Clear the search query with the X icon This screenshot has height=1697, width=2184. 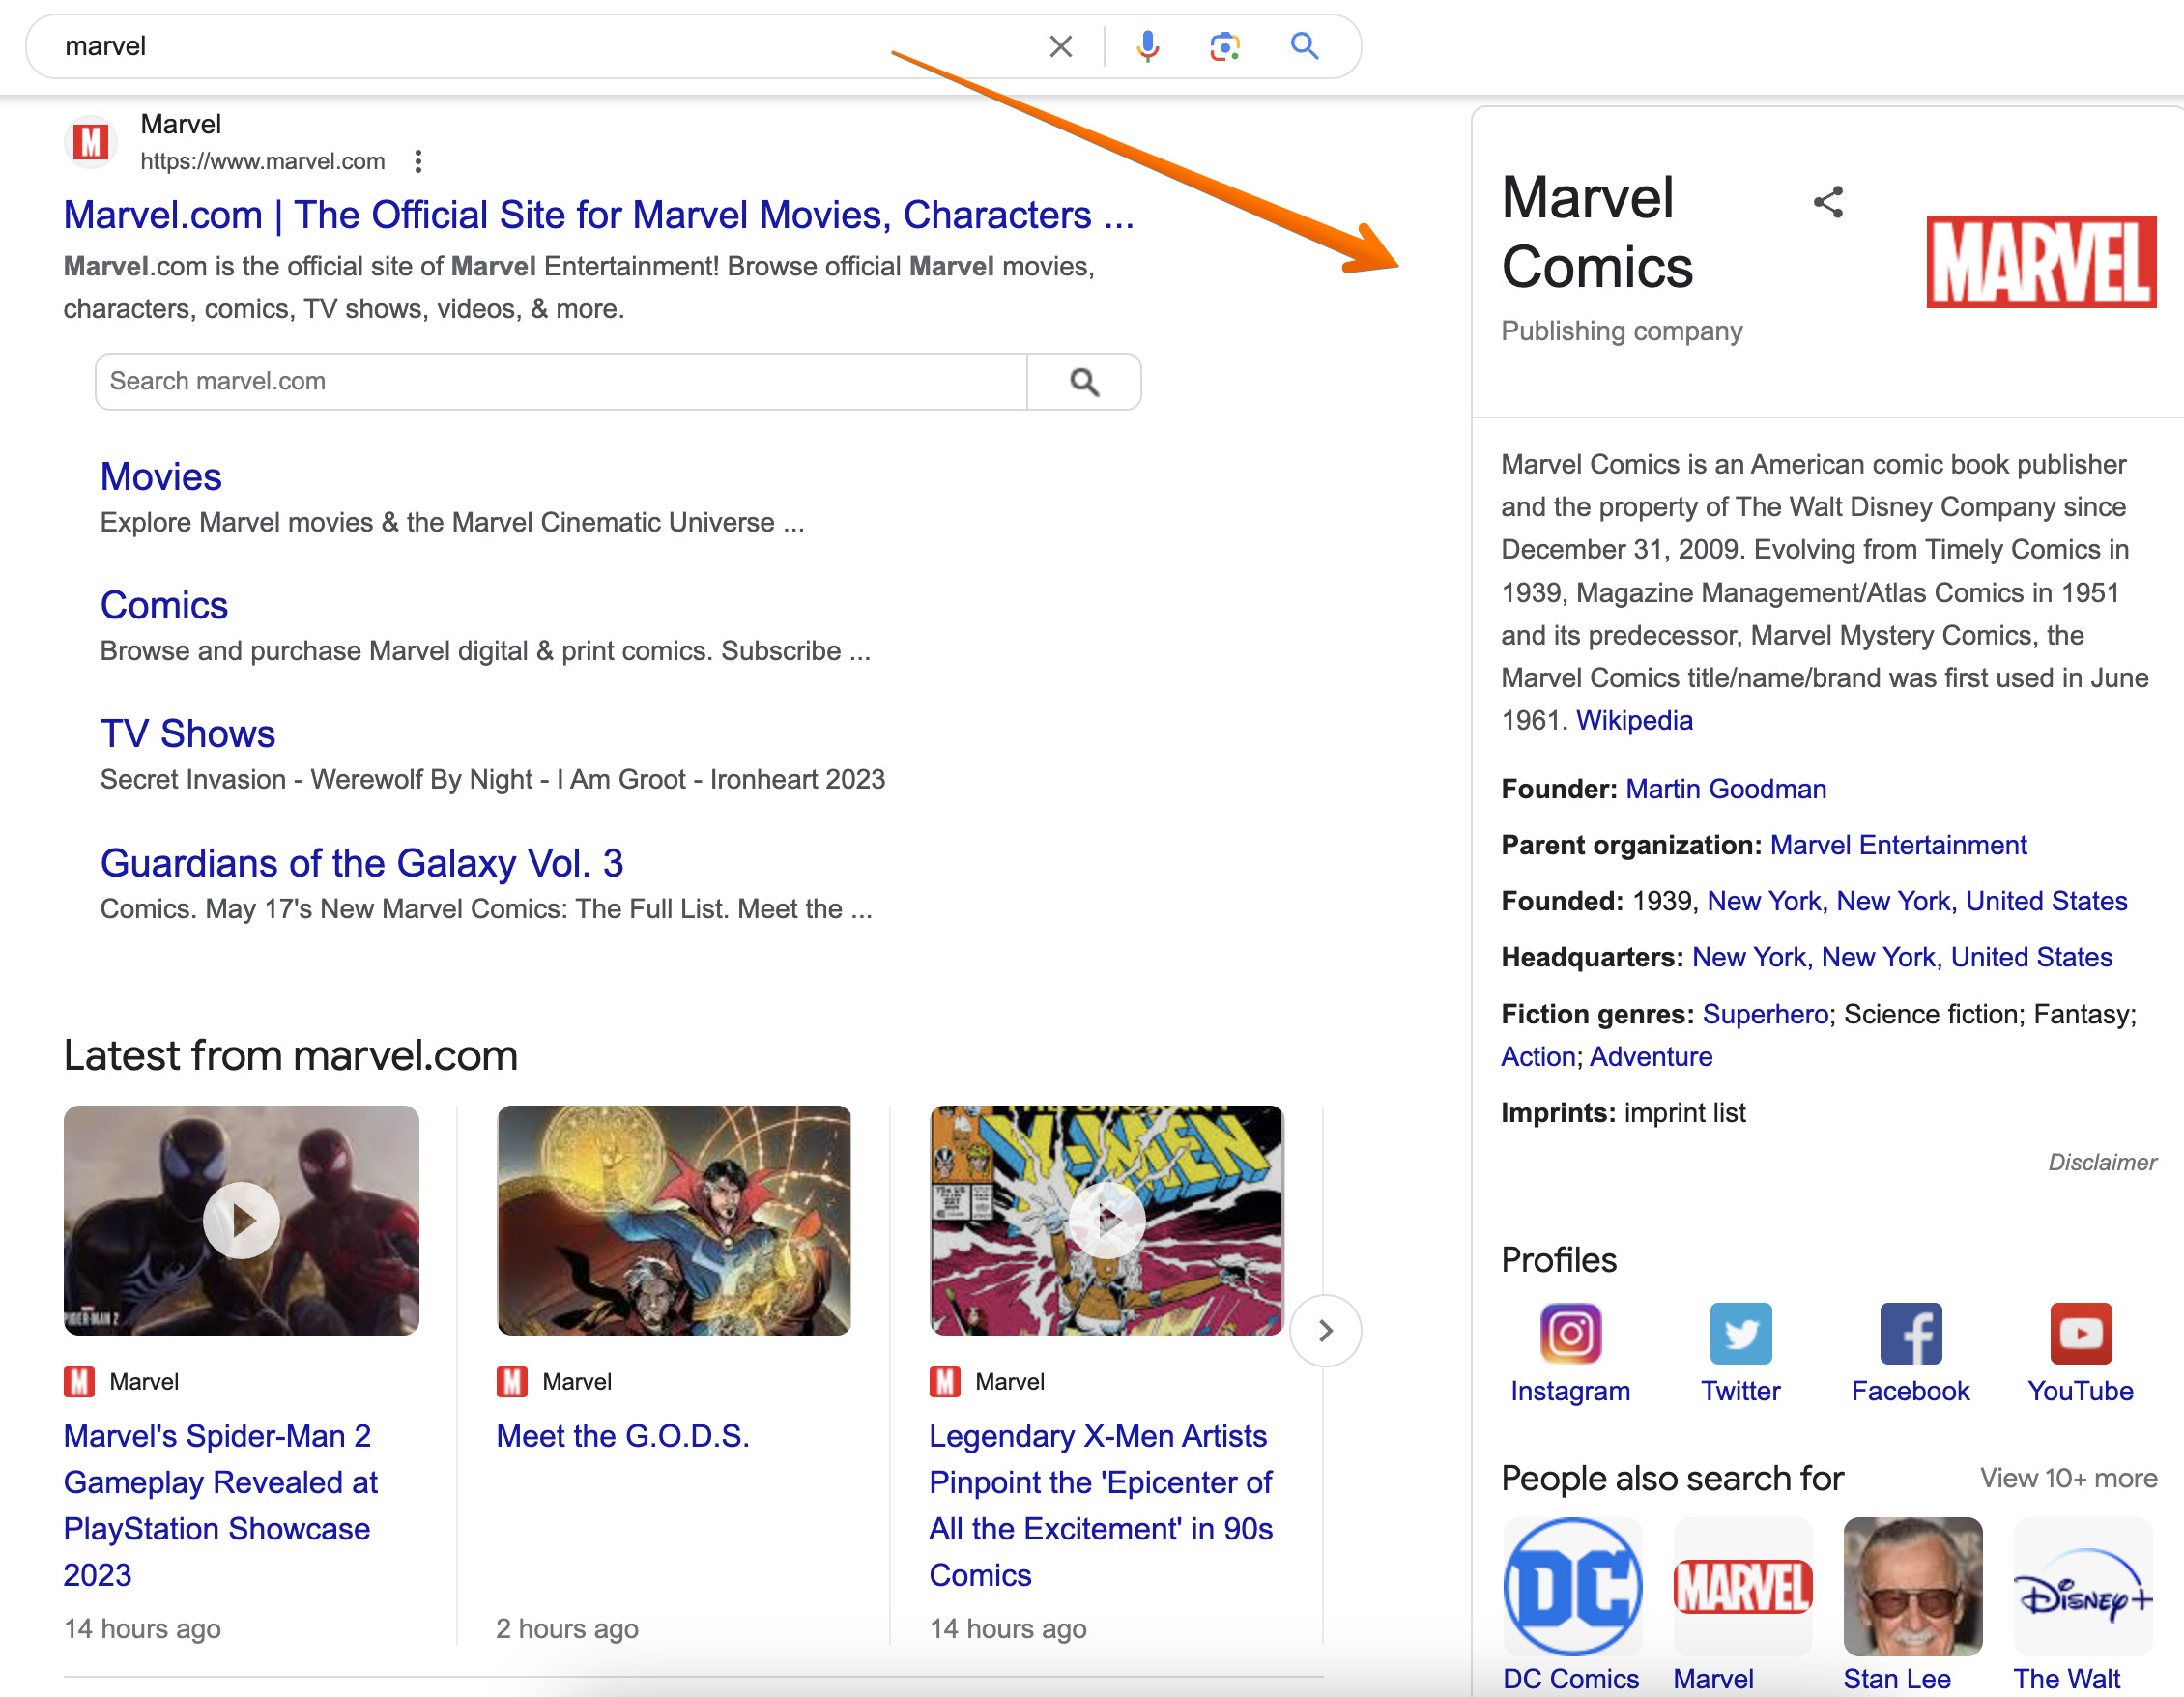(x=1060, y=45)
